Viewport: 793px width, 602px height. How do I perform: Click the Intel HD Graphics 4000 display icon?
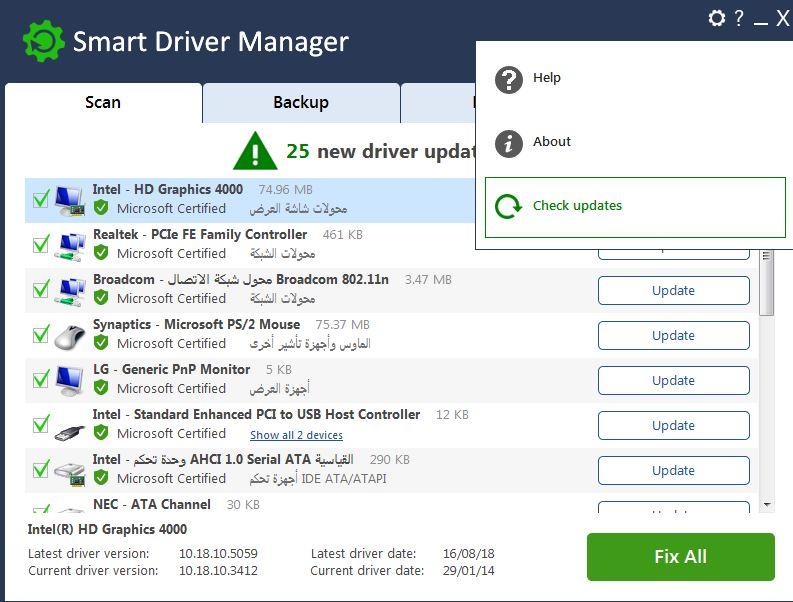(70, 200)
